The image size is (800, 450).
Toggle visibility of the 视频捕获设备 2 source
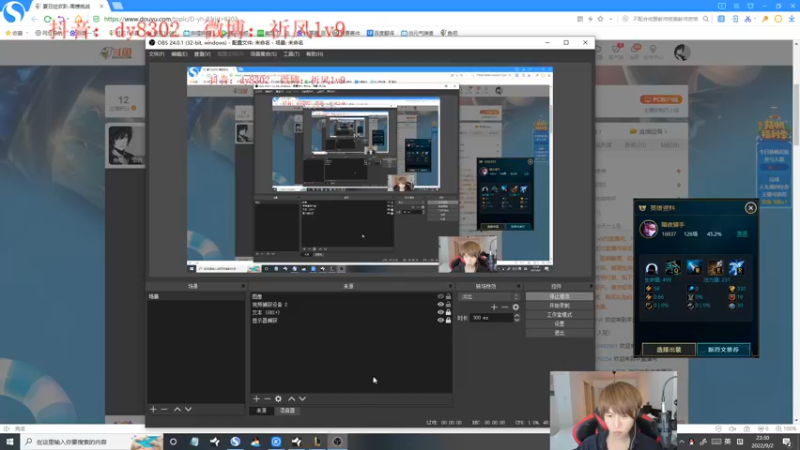tap(440, 305)
